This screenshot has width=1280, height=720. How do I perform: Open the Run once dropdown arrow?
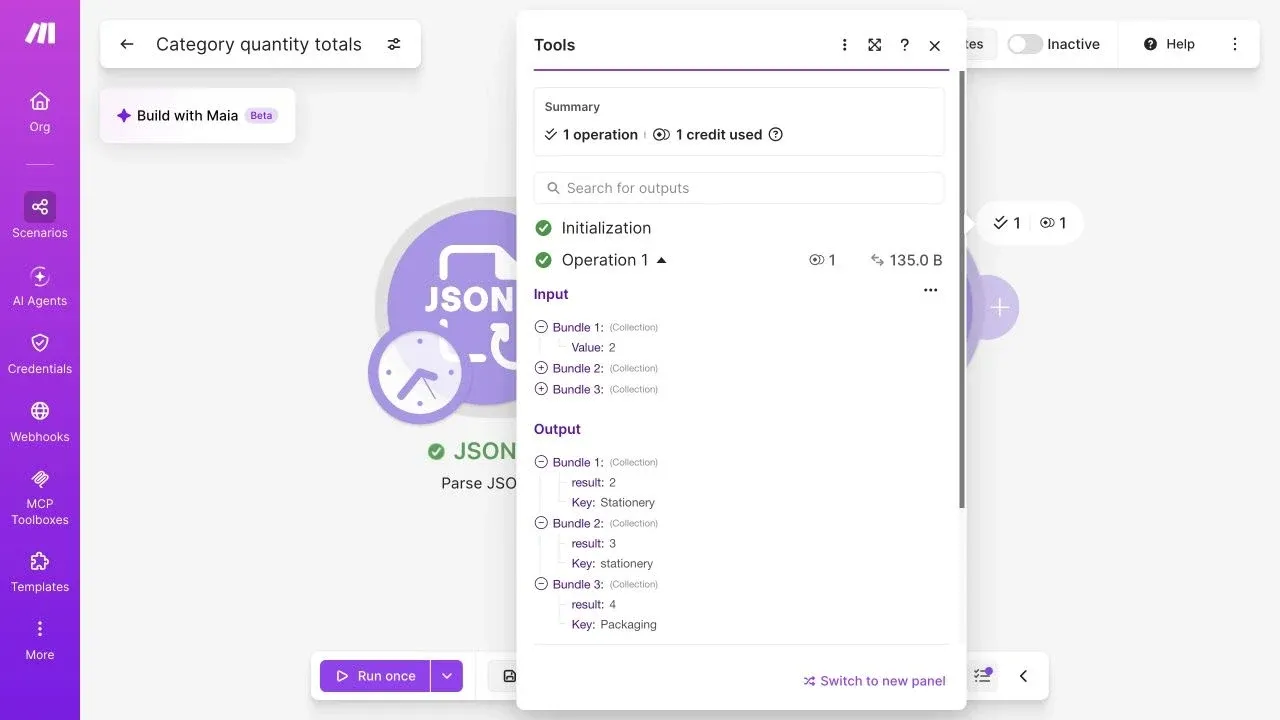(447, 676)
